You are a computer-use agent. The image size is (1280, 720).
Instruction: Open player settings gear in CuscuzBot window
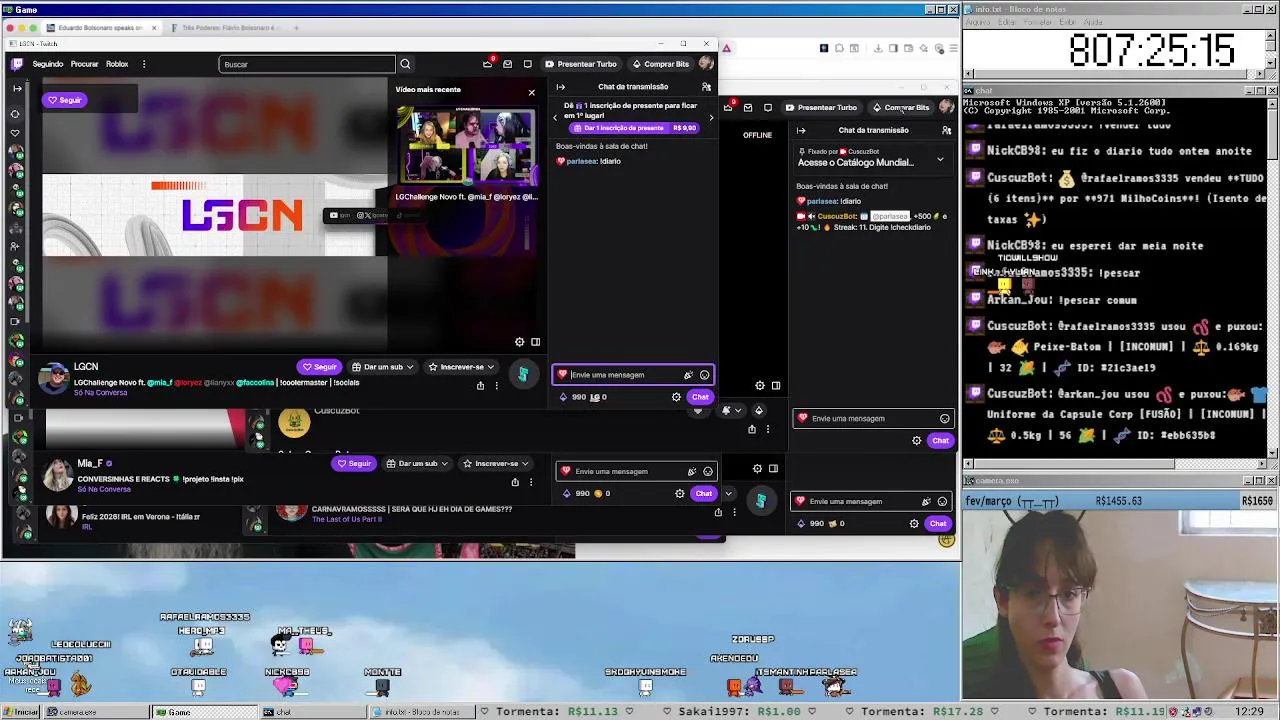[x=759, y=385]
